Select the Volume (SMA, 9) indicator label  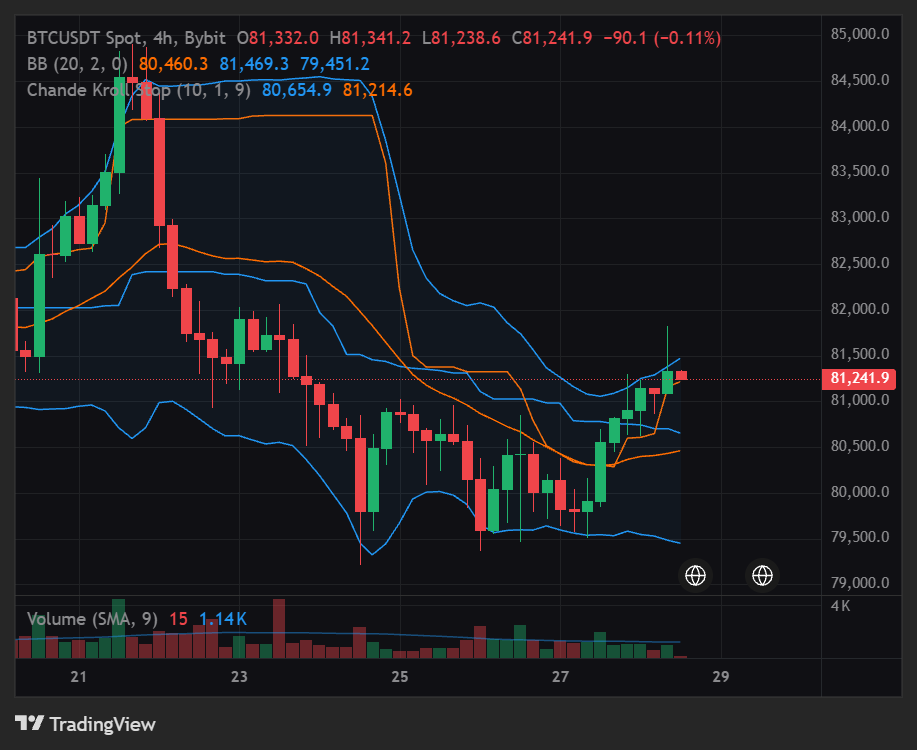pos(92,619)
